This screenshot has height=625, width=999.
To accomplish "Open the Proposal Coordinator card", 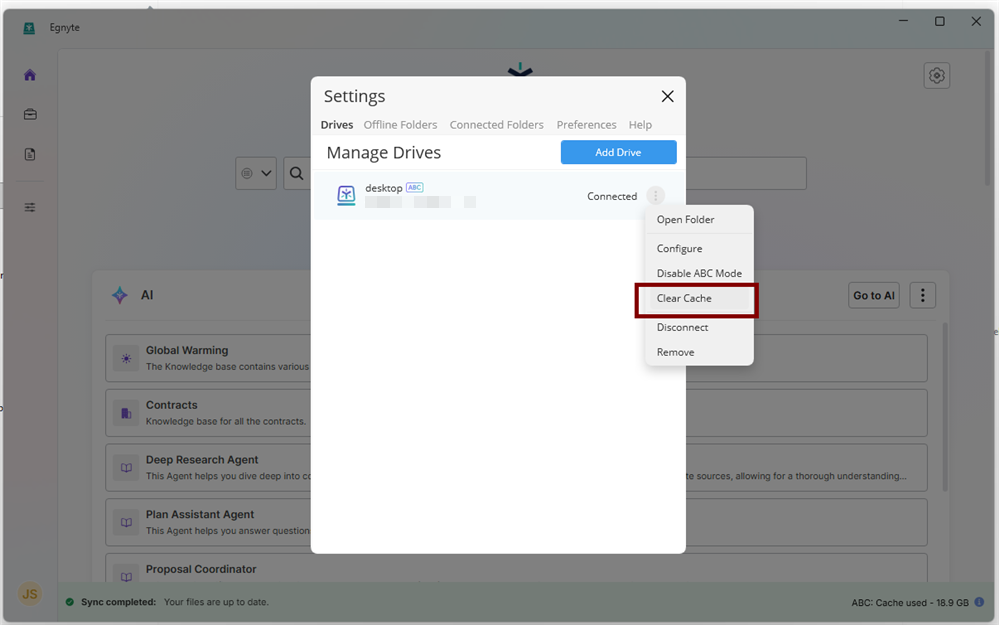I will 516,568.
